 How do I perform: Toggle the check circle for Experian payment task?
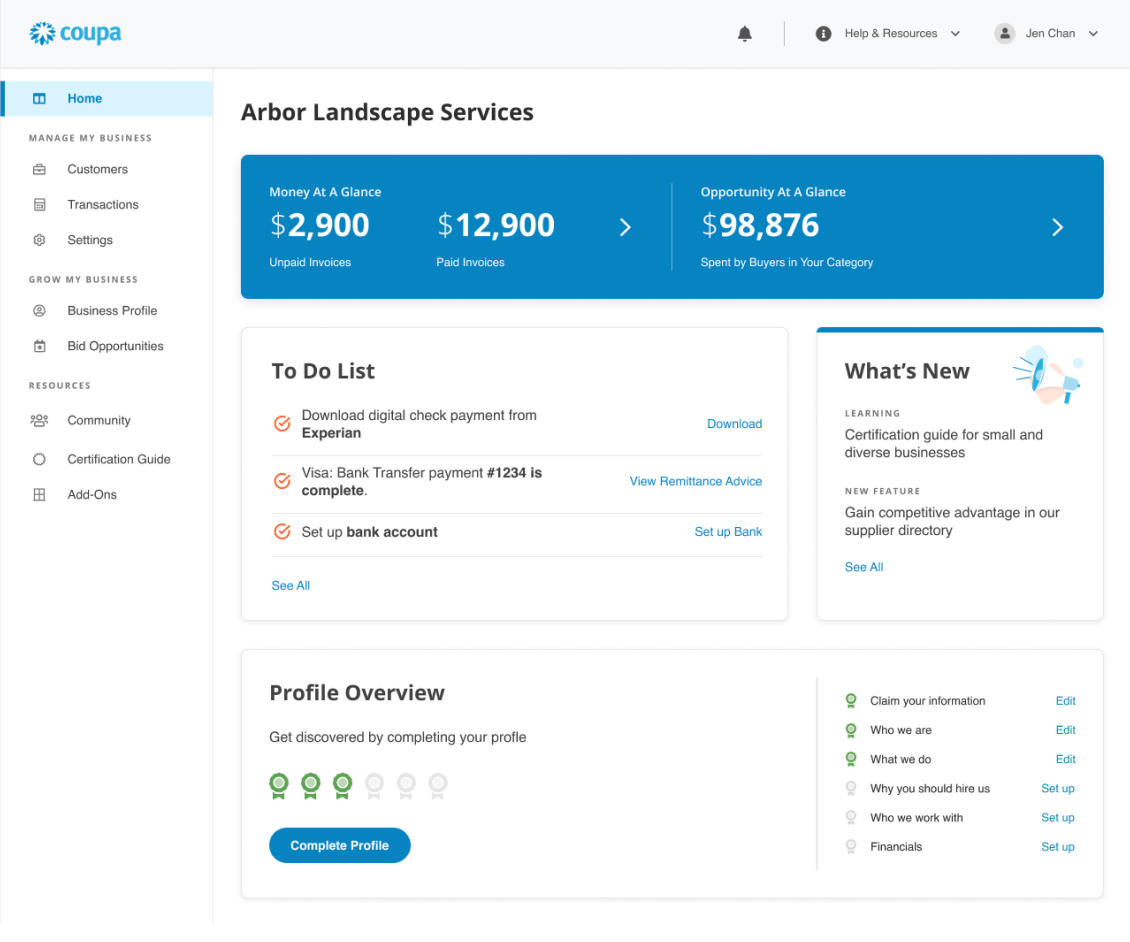coord(282,424)
